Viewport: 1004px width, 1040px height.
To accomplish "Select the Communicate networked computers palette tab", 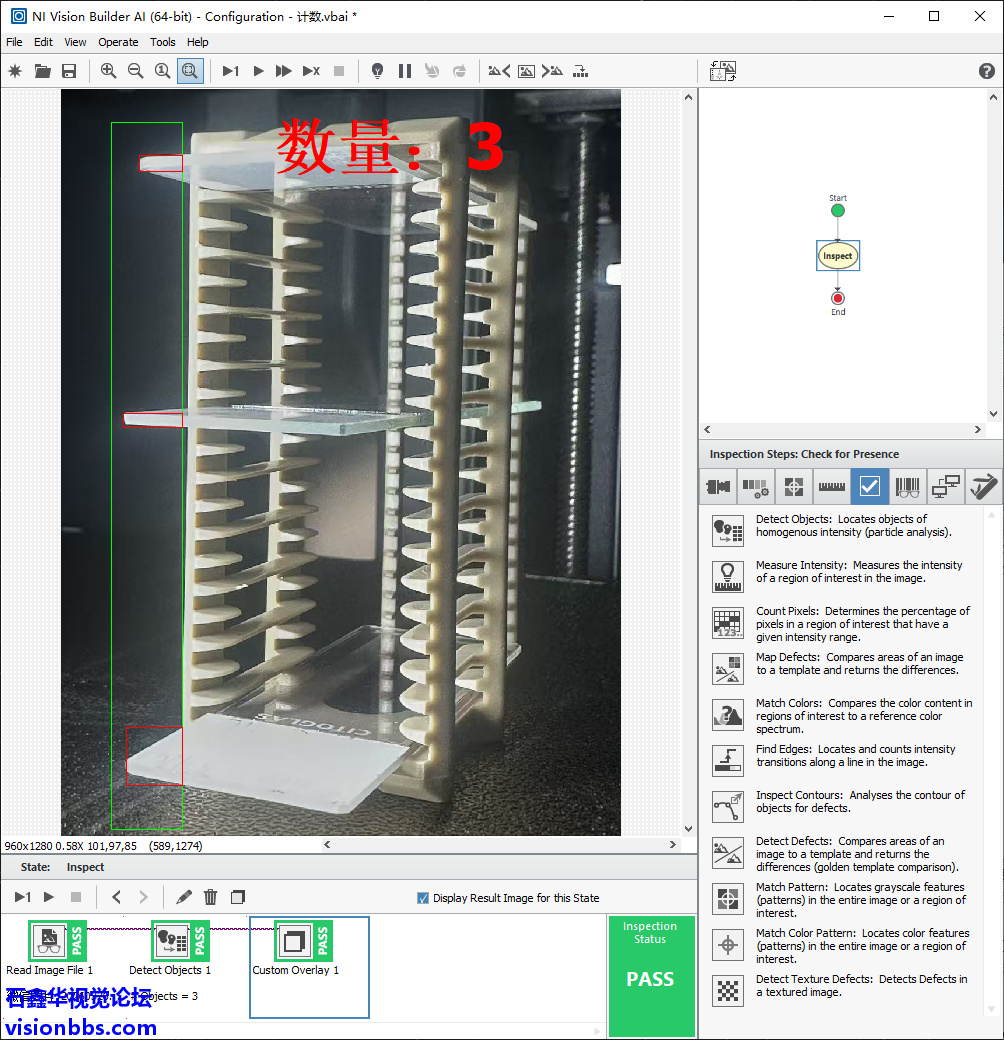I will click(x=945, y=487).
